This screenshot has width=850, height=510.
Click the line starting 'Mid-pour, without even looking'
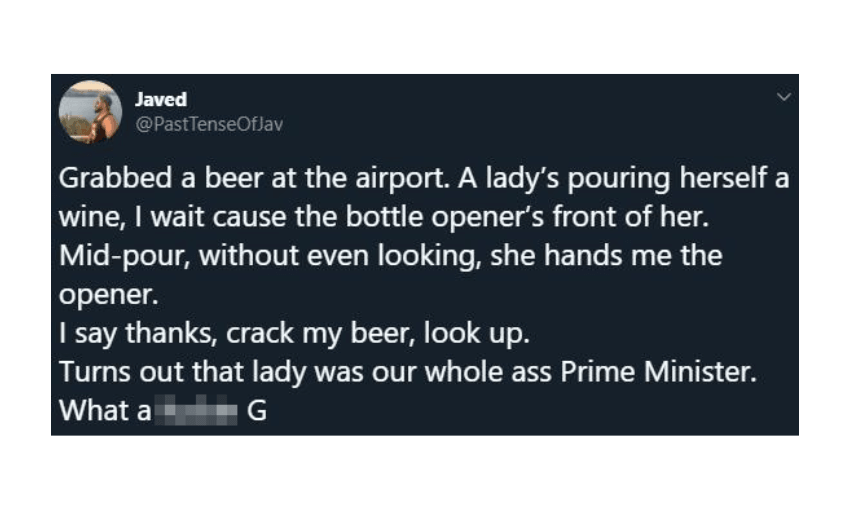tap(391, 257)
